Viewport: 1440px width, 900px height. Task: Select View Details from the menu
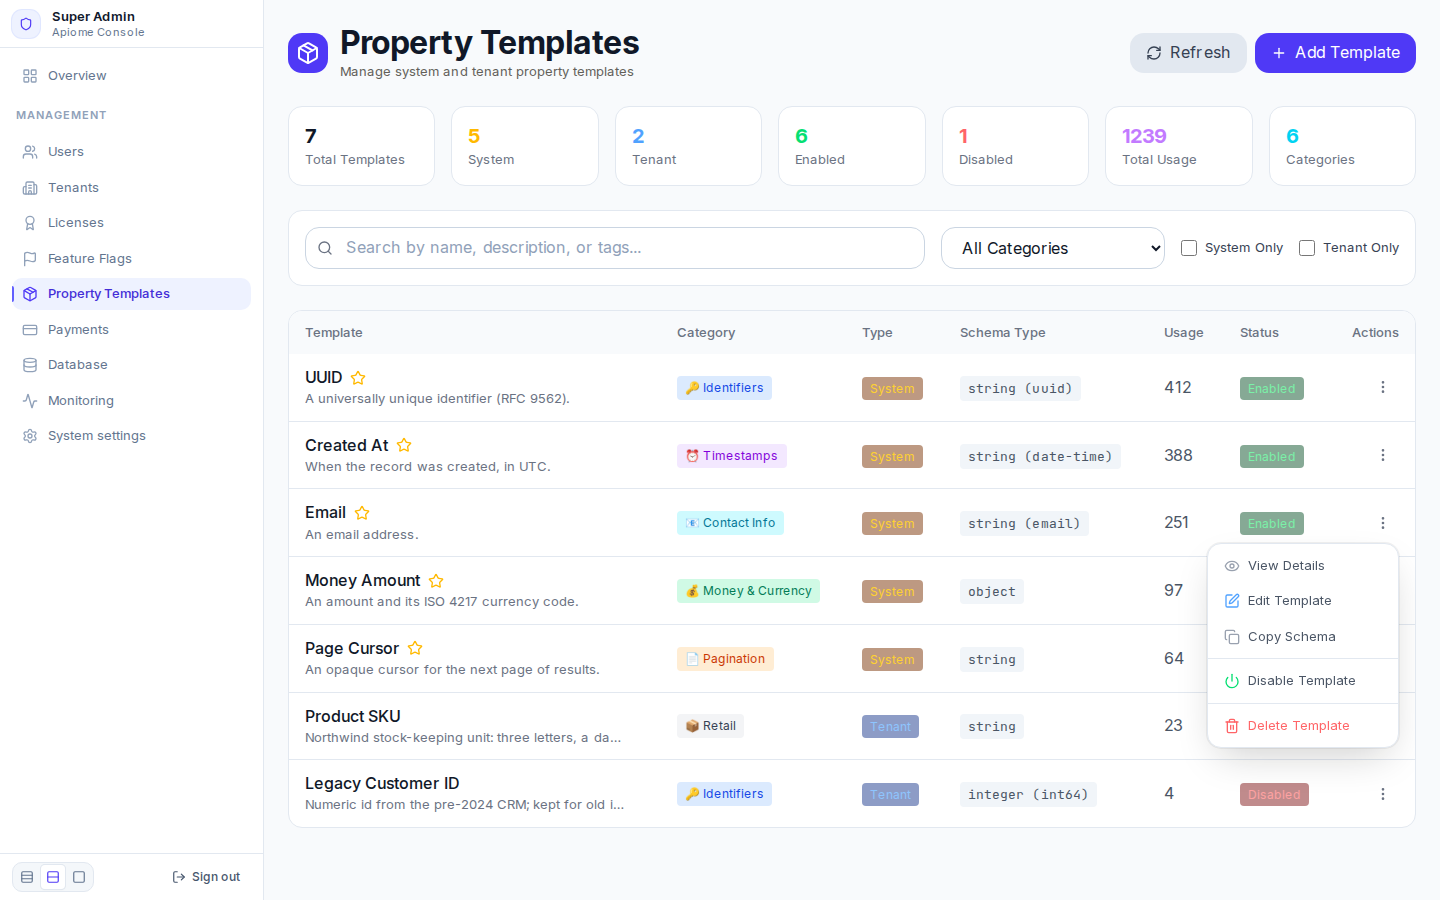click(1303, 566)
